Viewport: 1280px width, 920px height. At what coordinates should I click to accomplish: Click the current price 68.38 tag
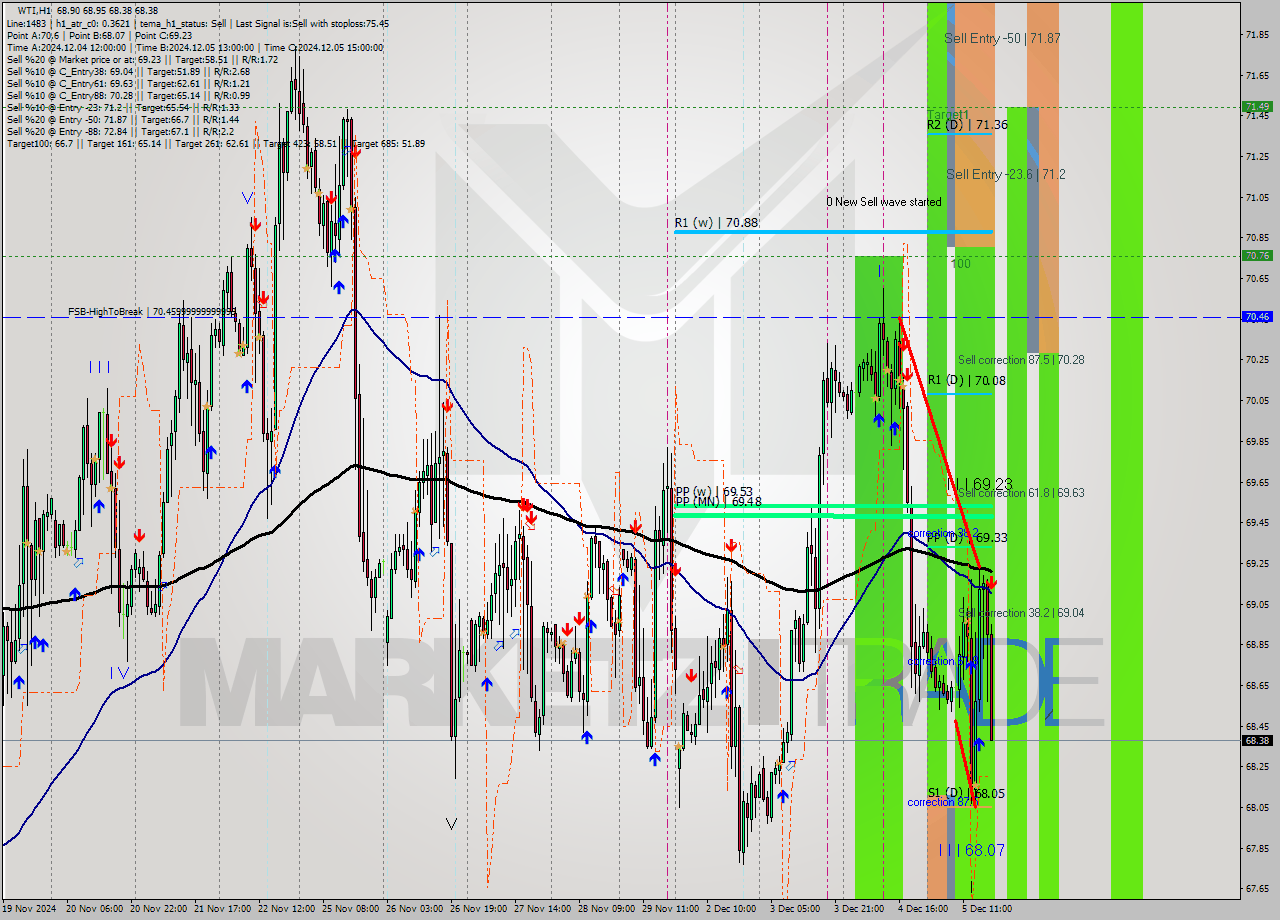[1257, 741]
